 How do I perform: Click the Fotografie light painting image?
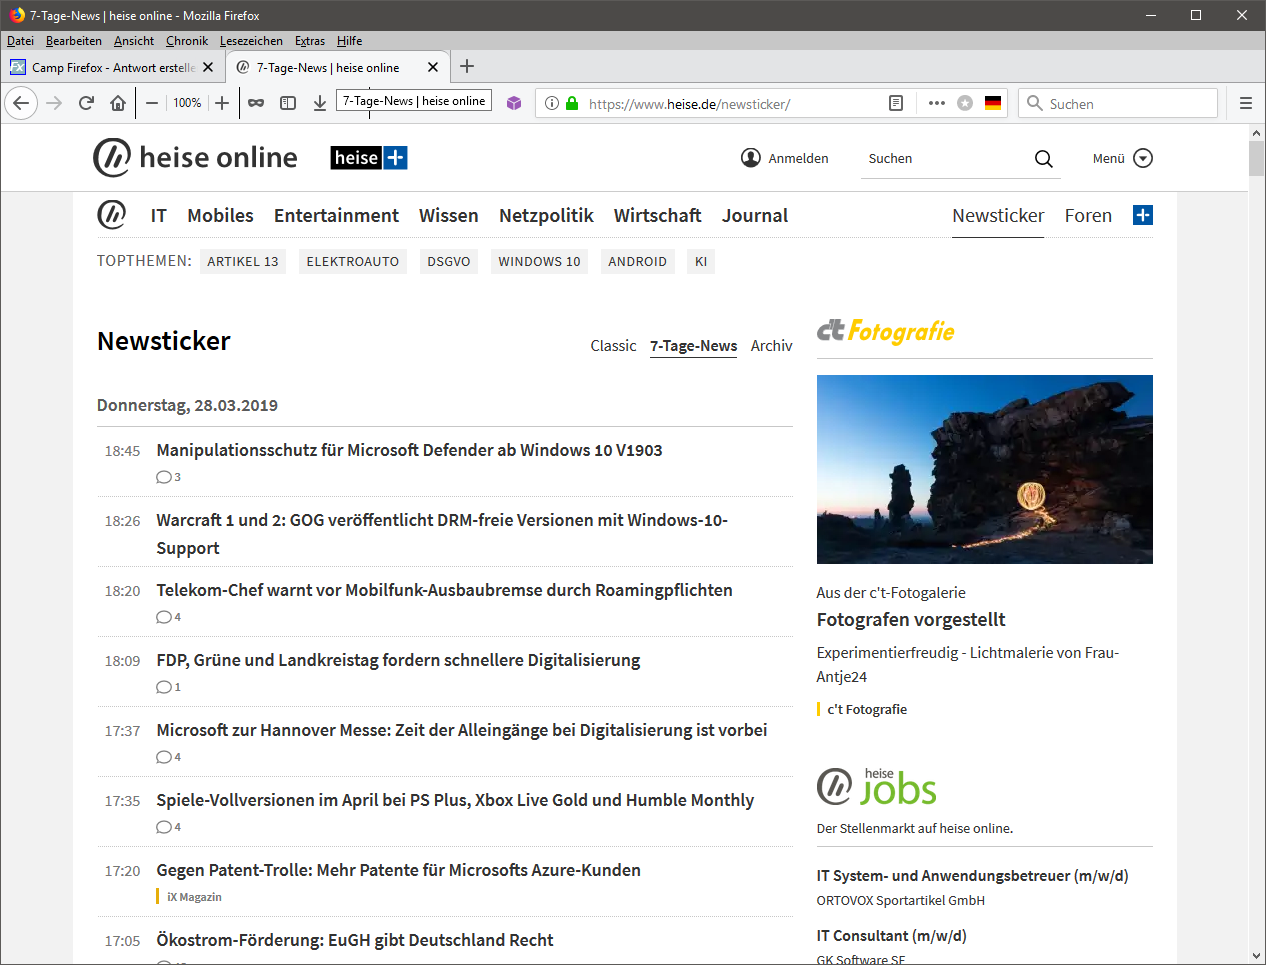(x=984, y=469)
